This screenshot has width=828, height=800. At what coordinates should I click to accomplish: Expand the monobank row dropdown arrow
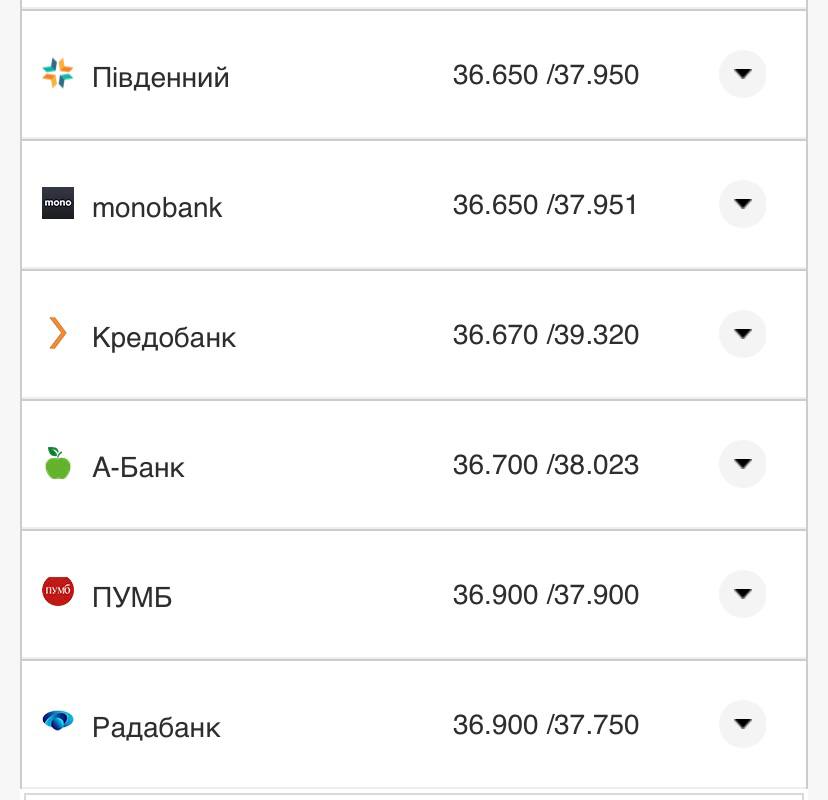point(742,204)
